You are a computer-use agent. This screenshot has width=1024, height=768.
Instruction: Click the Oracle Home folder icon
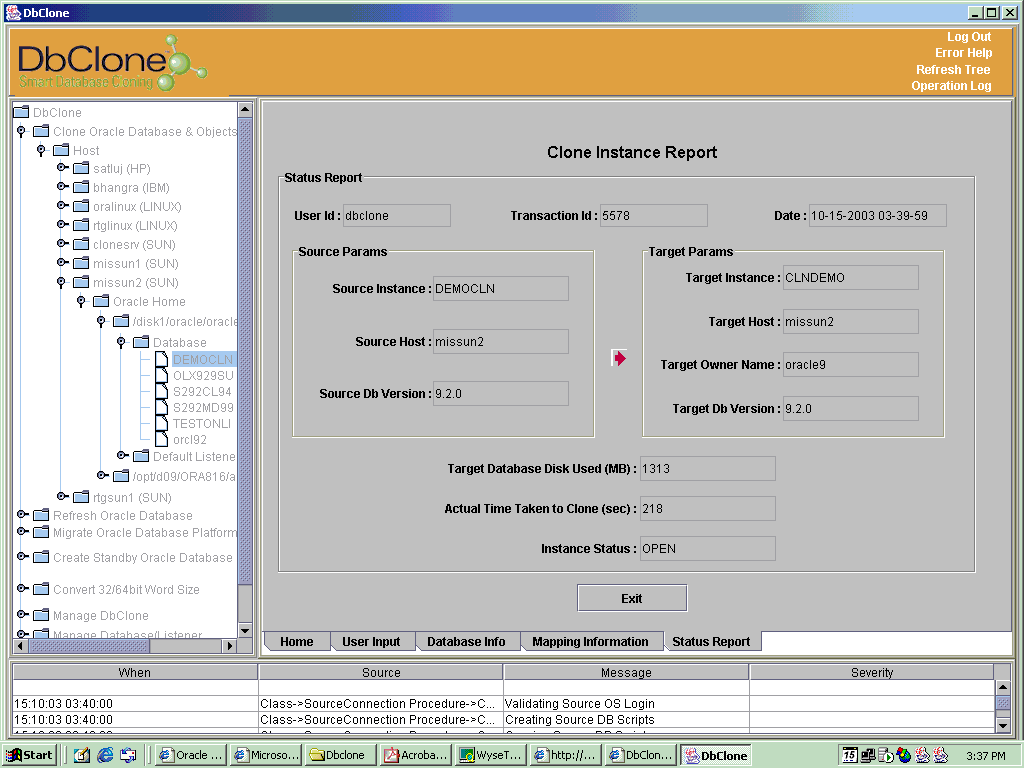[101, 301]
